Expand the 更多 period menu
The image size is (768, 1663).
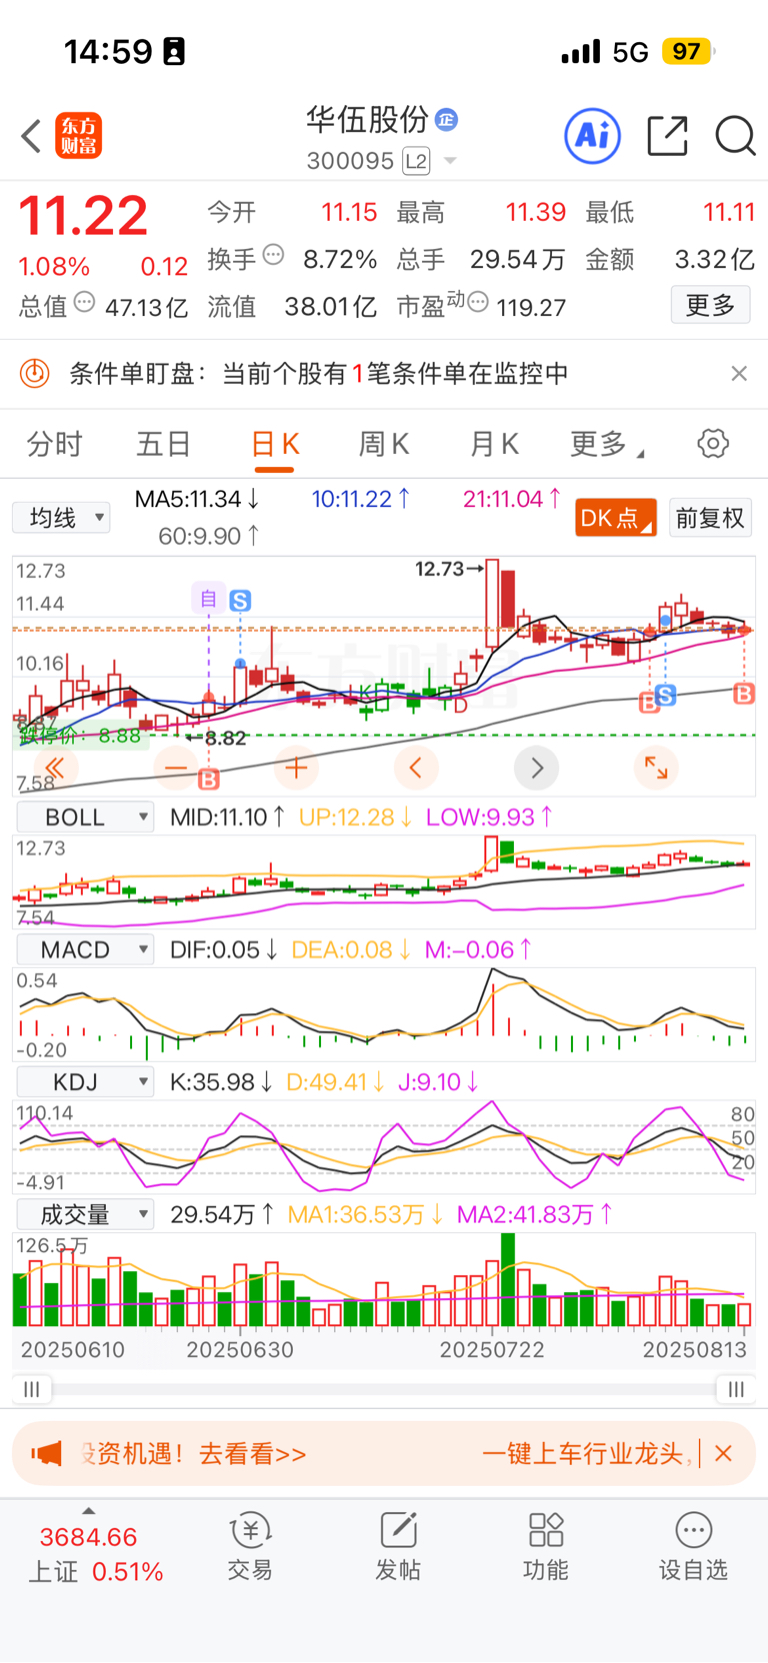606,444
